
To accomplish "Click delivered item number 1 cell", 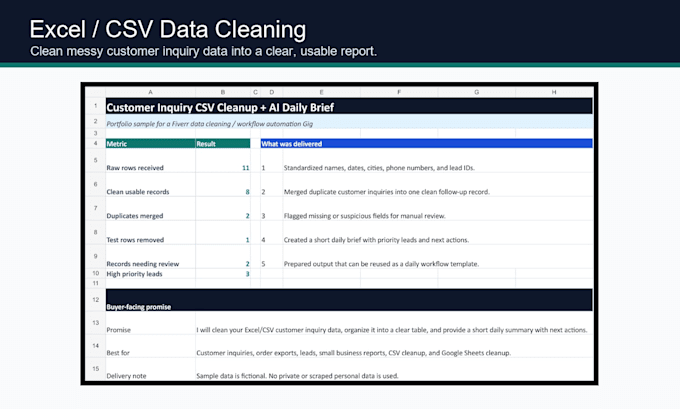I will [x=271, y=161].
